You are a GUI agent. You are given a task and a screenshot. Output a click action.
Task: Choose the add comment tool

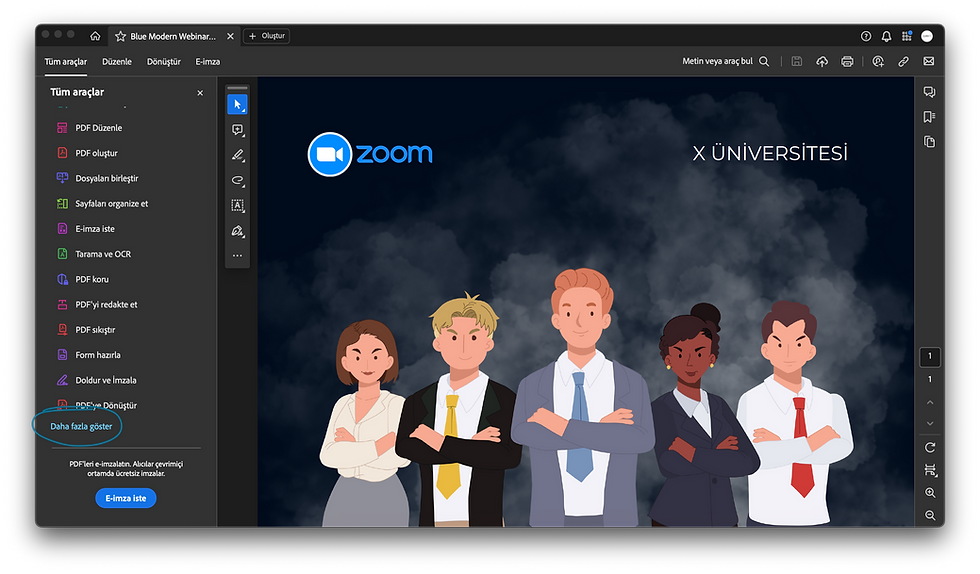pos(238,130)
